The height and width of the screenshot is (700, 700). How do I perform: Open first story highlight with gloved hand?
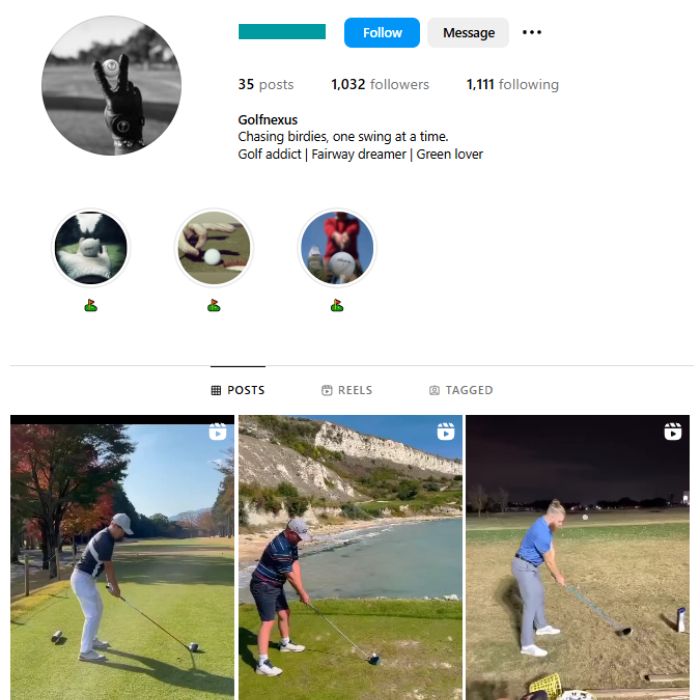click(91, 248)
